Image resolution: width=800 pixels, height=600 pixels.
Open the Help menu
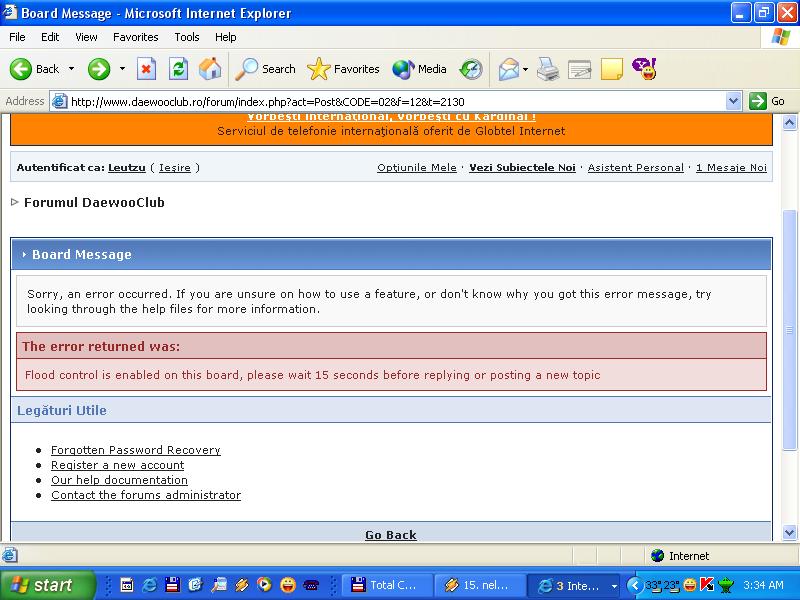coord(226,37)
